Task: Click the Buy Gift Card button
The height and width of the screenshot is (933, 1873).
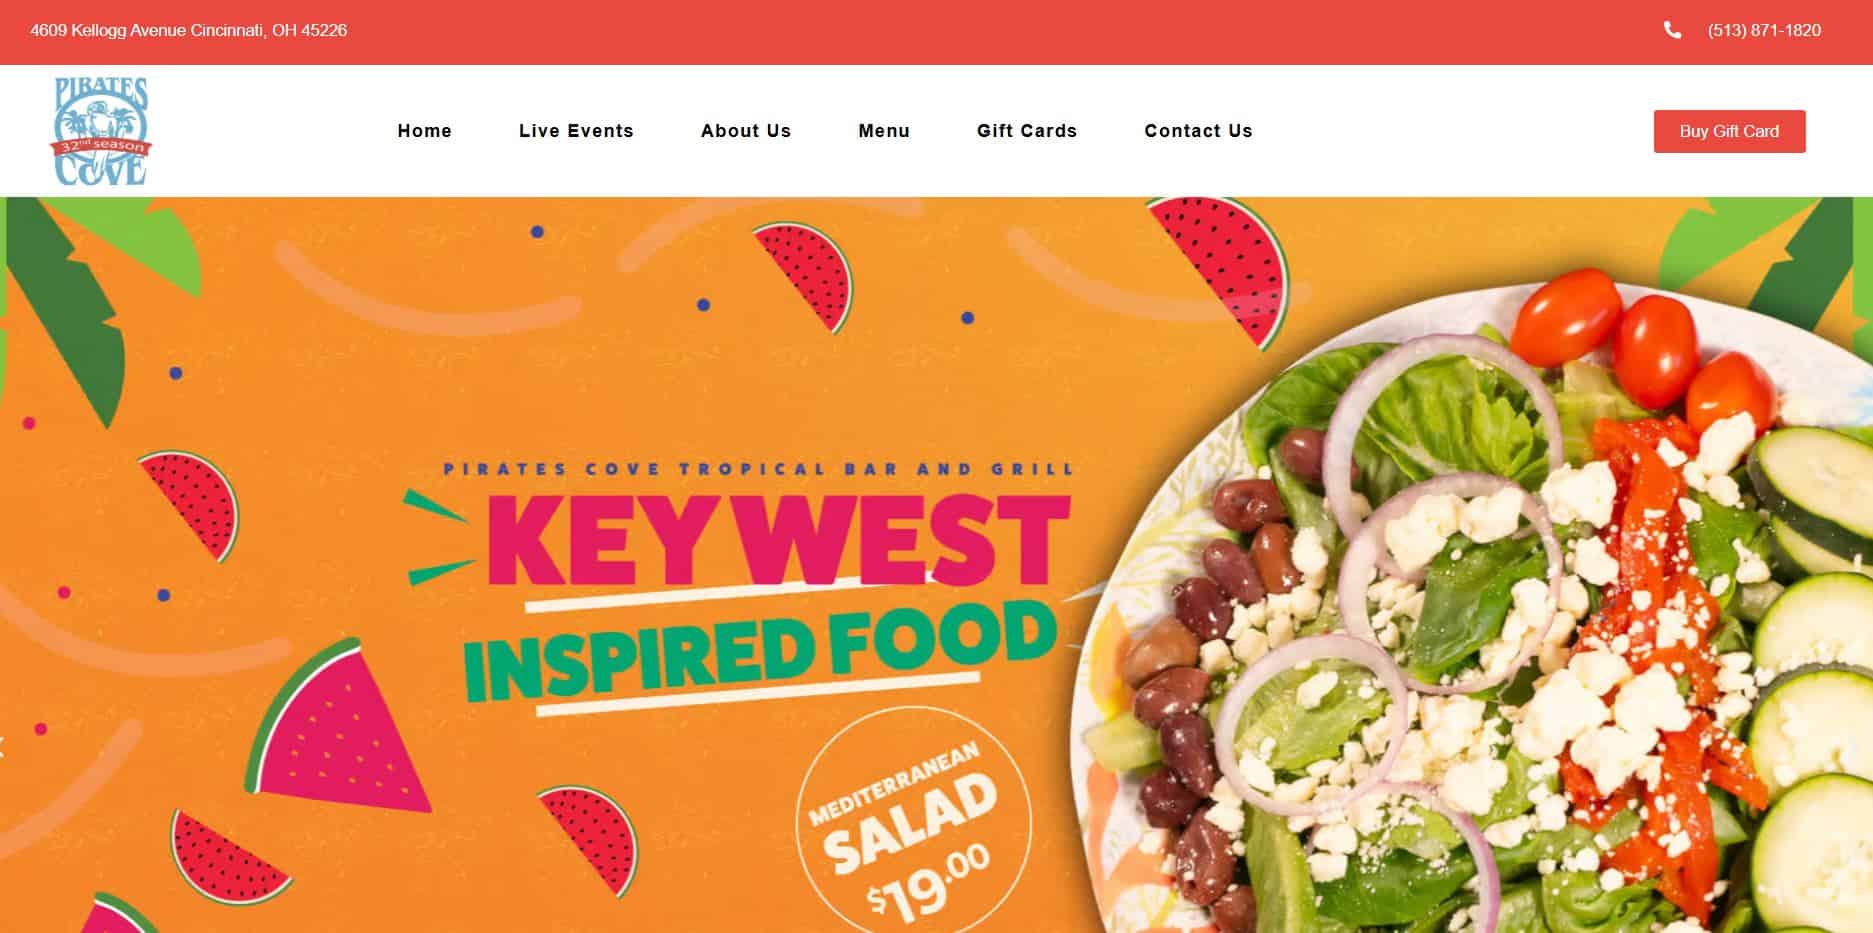Action: click(1729, 131)
